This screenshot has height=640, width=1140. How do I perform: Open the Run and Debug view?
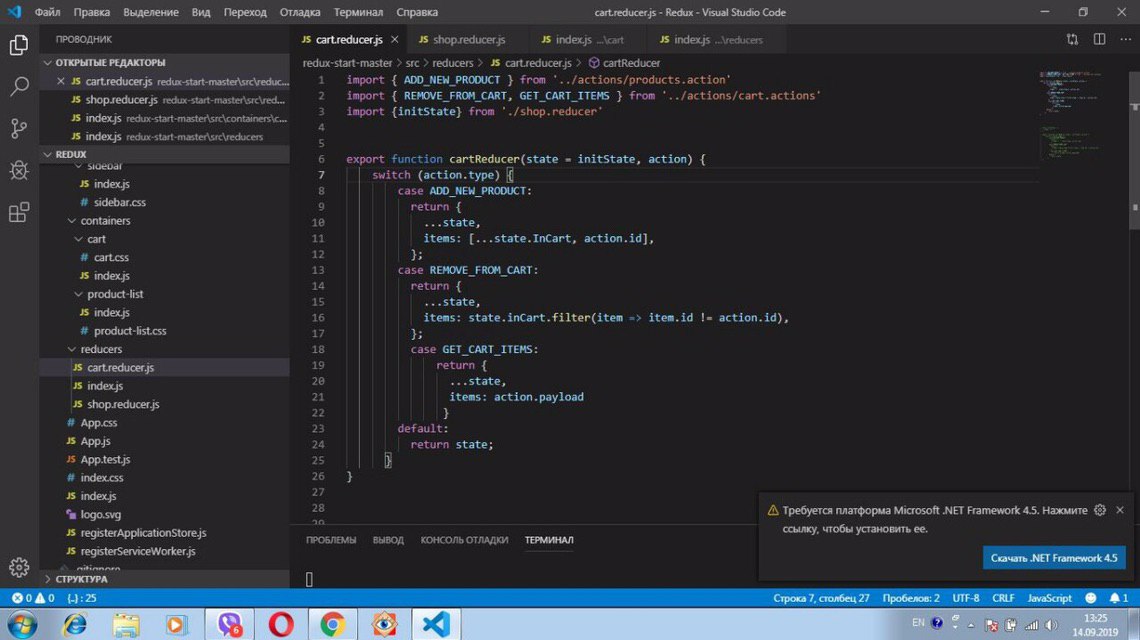tap(19, 170)
